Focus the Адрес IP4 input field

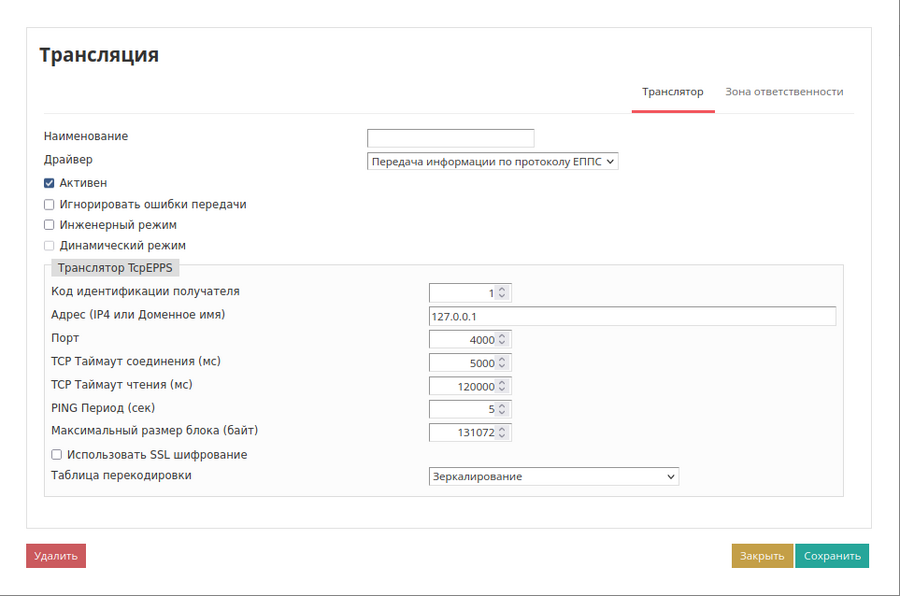pos(632,316)
